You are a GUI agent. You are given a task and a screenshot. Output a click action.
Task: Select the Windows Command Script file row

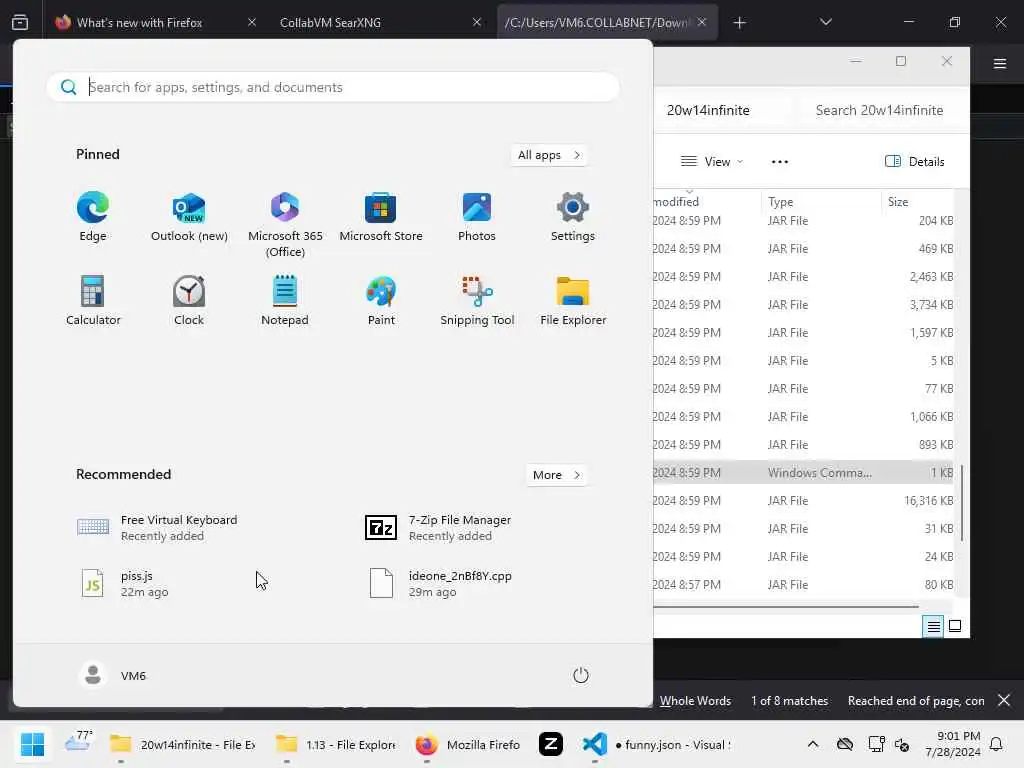pyautogui.click(x=805, y=473)
